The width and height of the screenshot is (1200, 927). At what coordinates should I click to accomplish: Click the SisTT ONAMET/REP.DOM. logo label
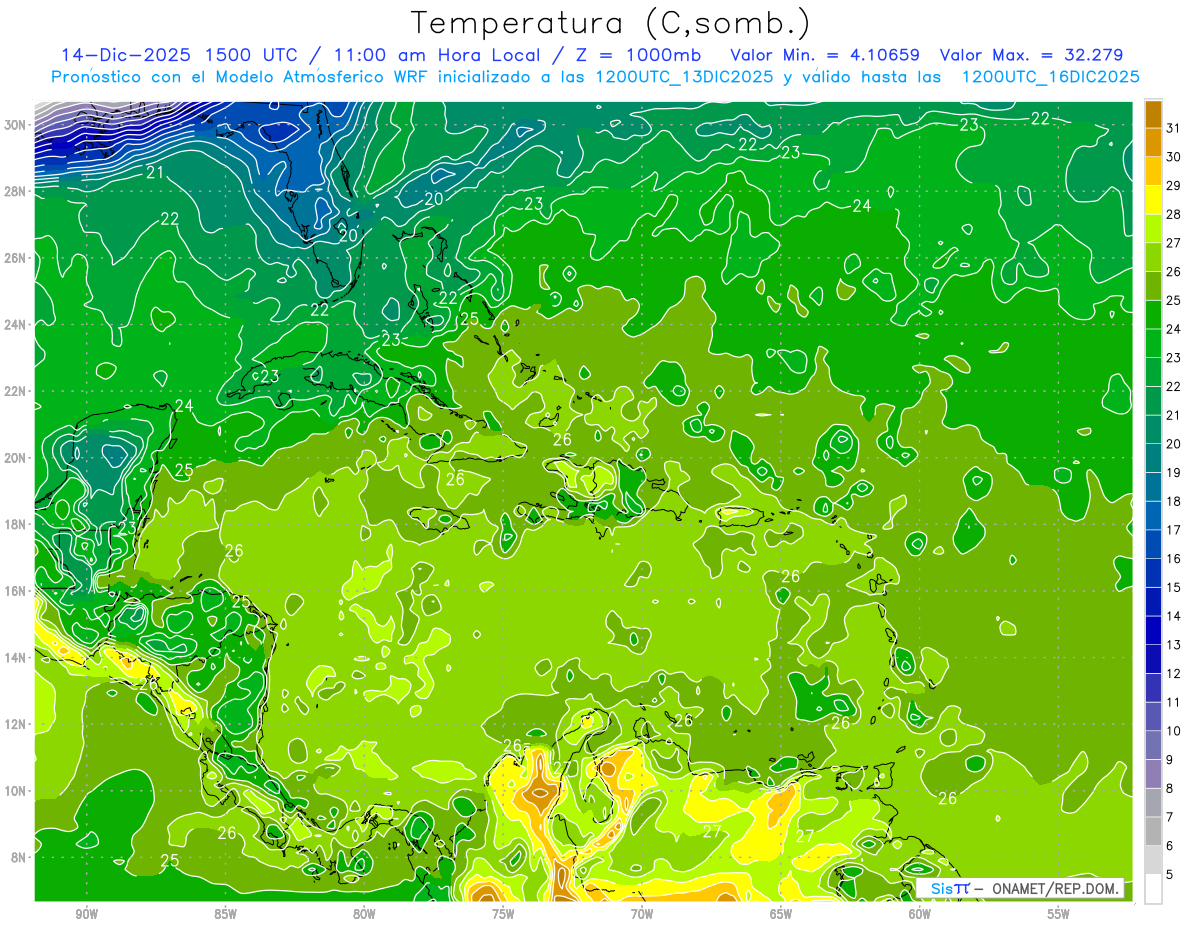[1020, 888]
